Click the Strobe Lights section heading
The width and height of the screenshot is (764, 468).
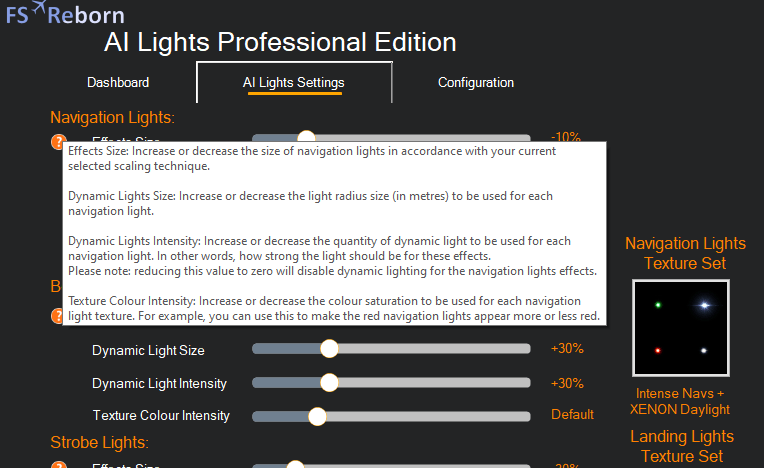click(99, 442)
